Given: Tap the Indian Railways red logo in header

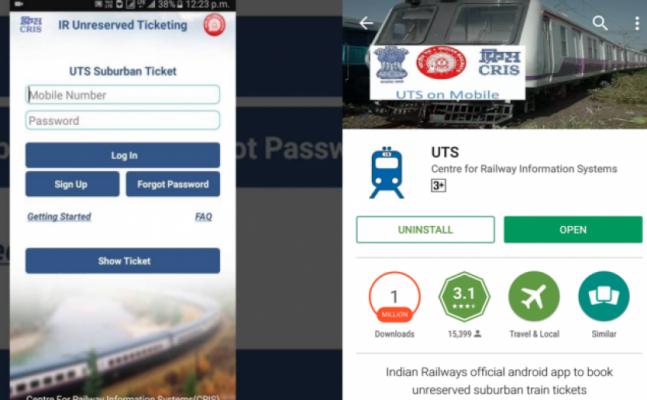Looking at the screenshot, I should point(214,25).
